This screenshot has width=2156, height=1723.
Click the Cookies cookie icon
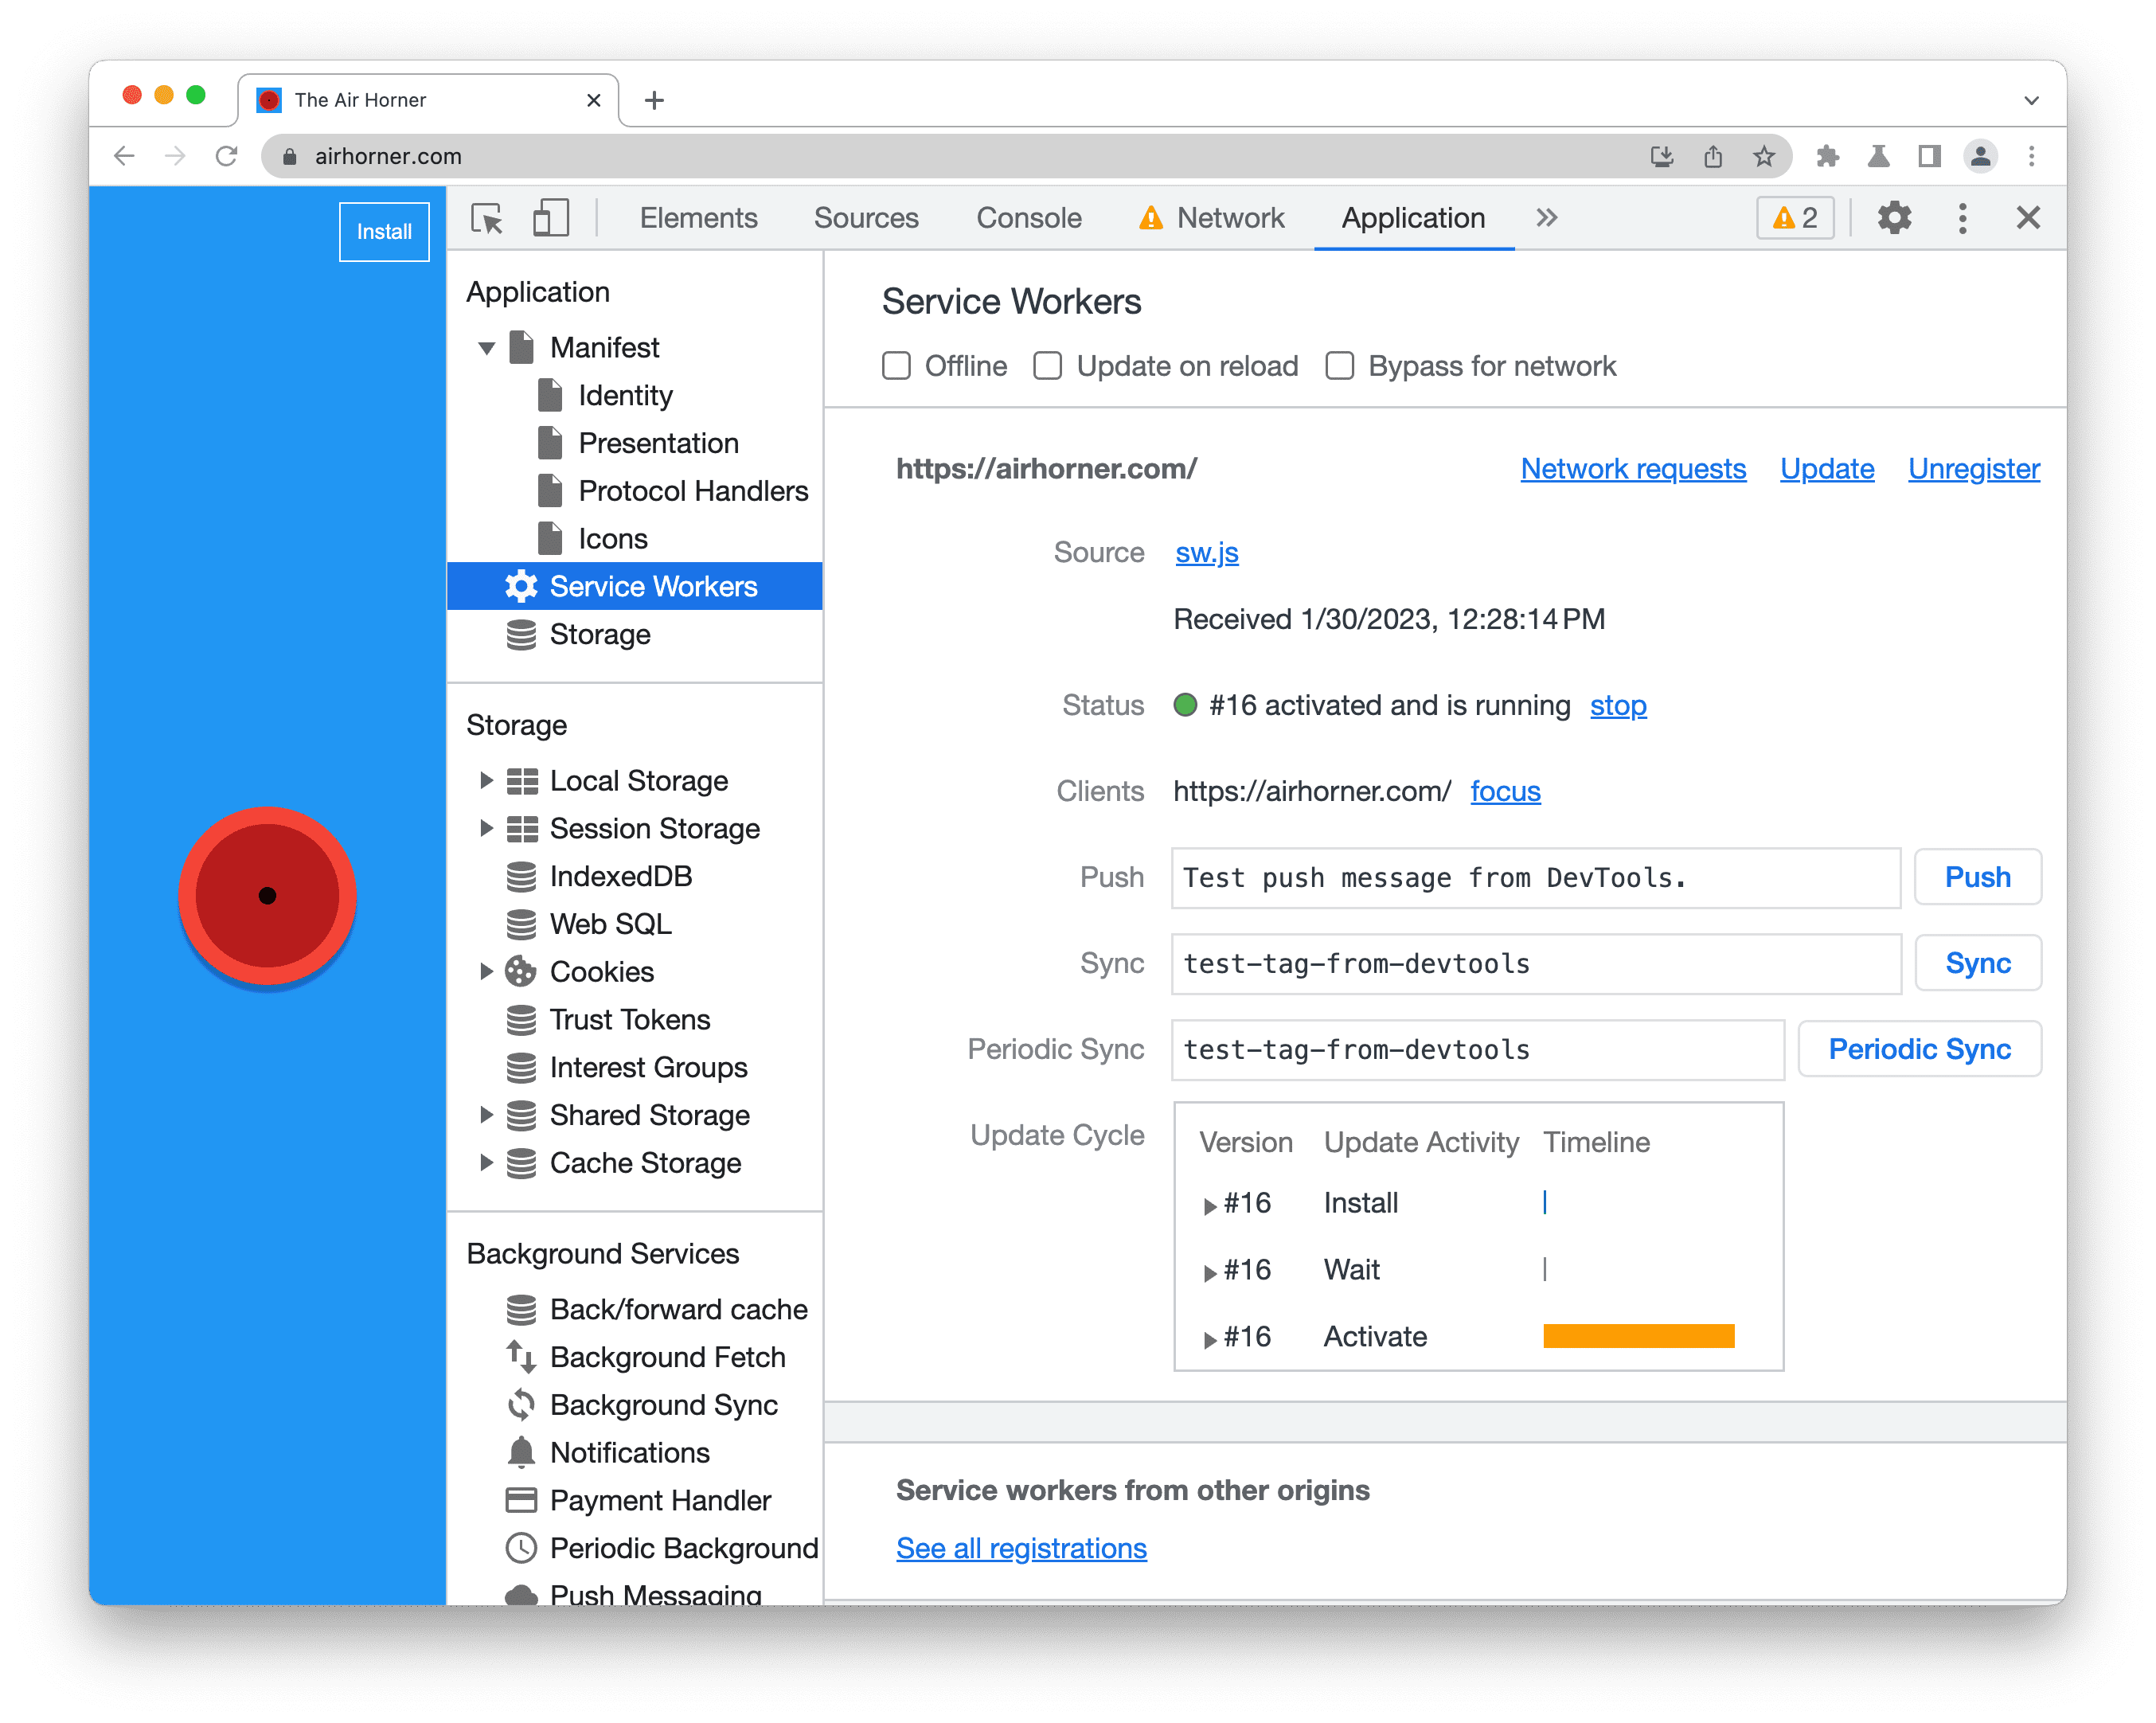522,971
